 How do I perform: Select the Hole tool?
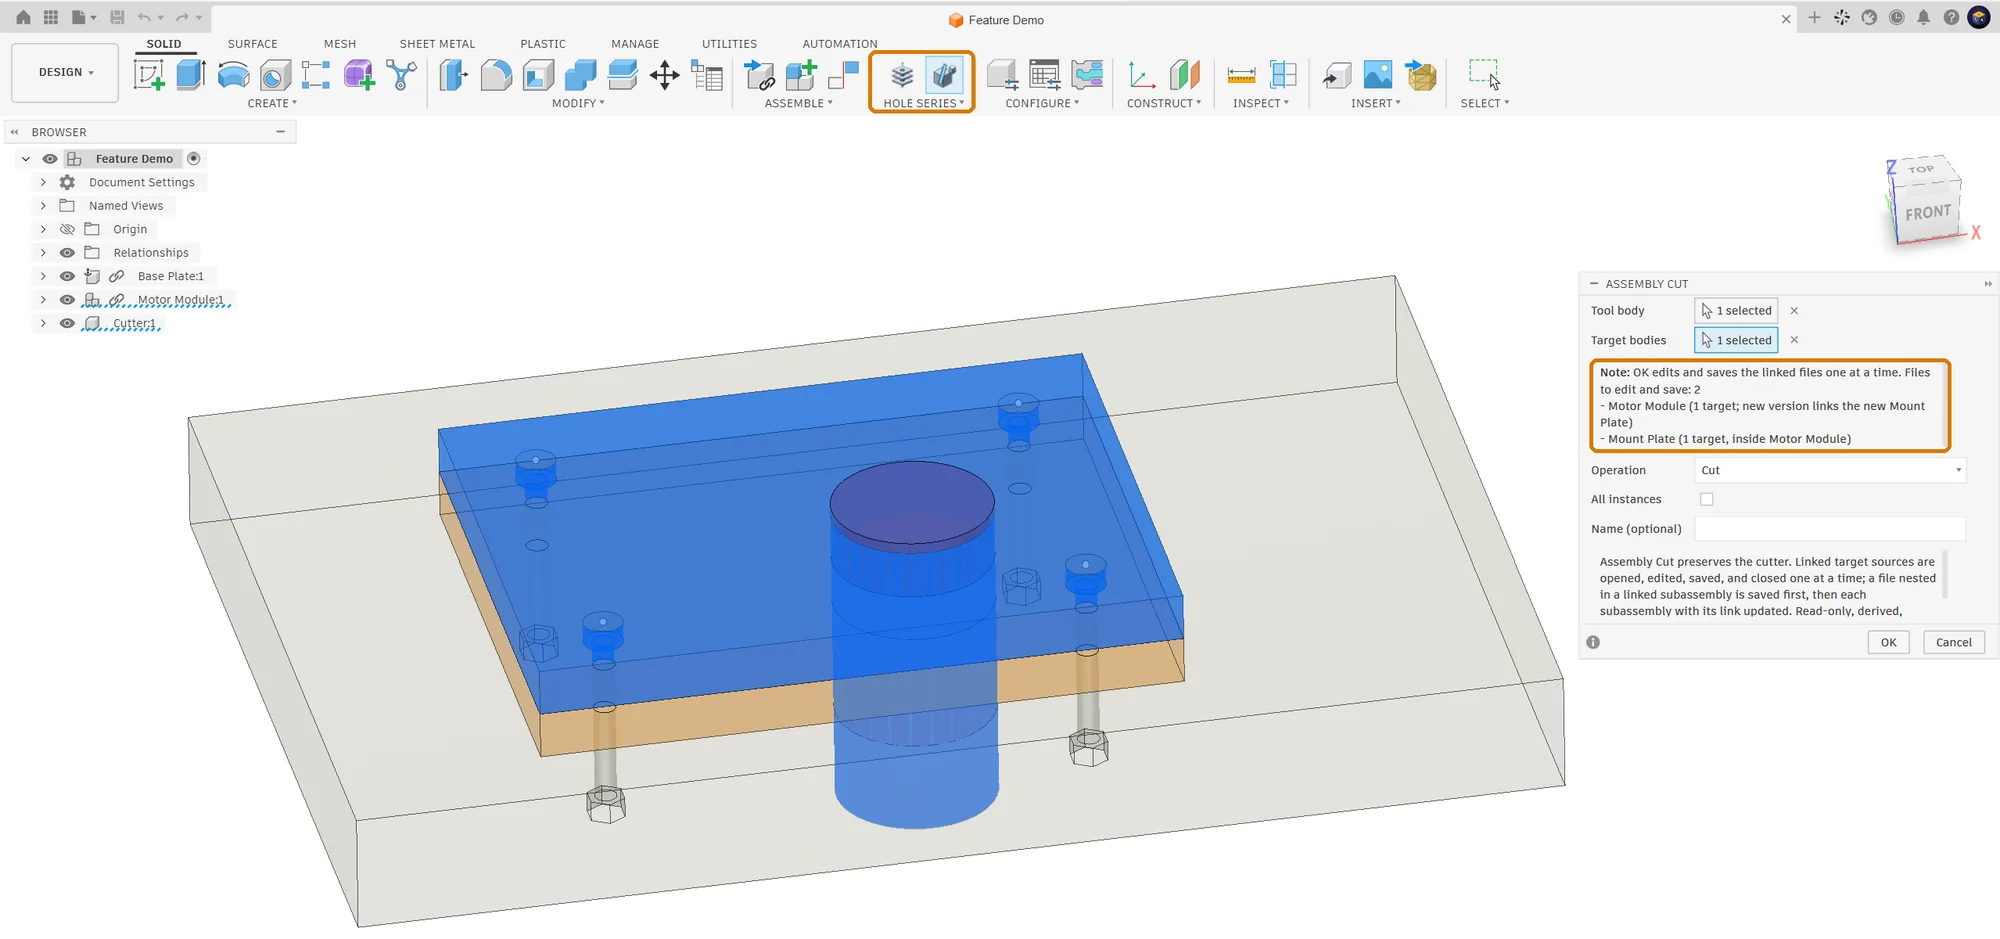click(275, 75)
